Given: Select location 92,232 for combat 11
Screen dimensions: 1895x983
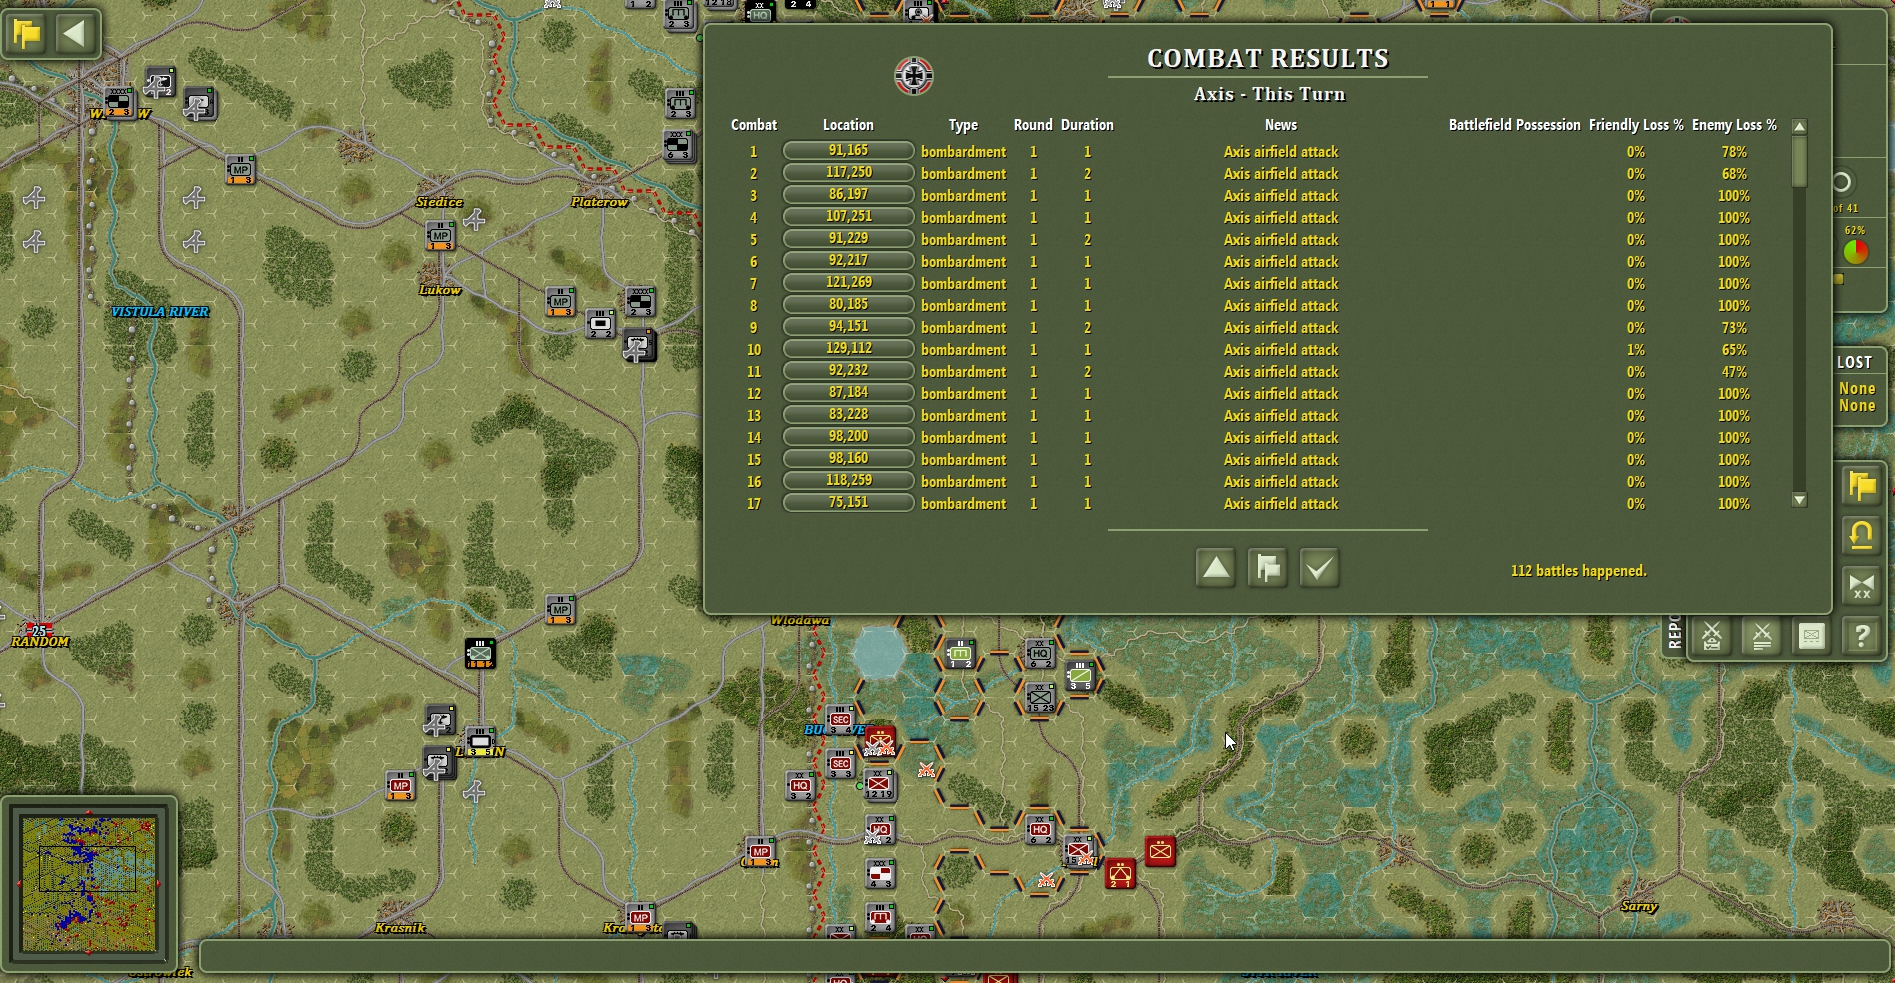Looking at the screenshot, I should click(848, 371).
